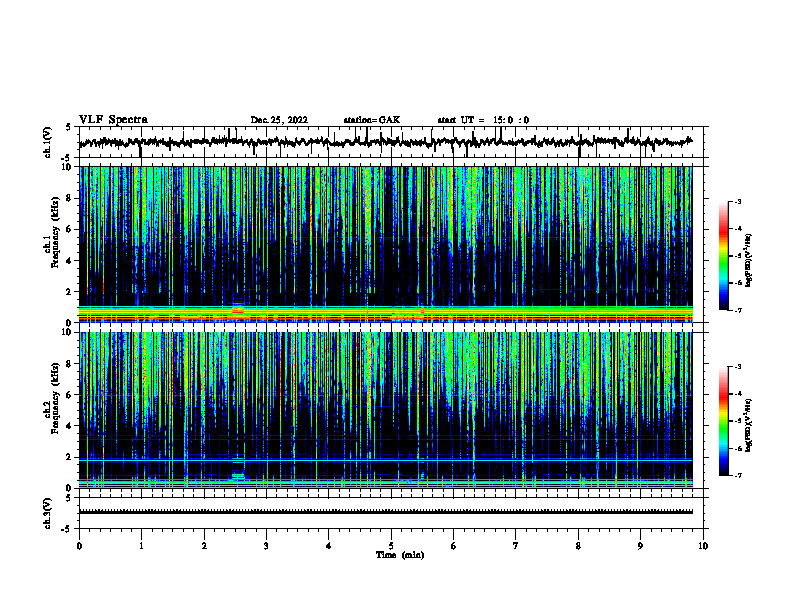Click the ch.3 voltage trace panel

click(385, 513)
